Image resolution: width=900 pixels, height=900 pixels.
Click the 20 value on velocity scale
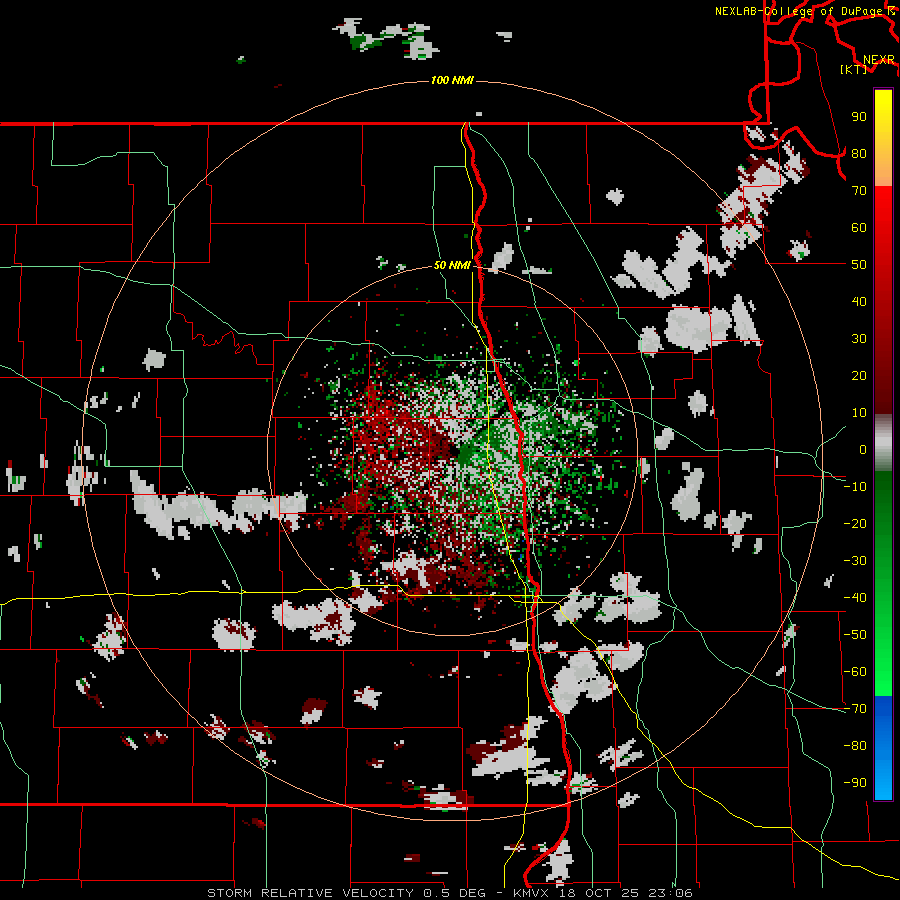click(859, 375)
